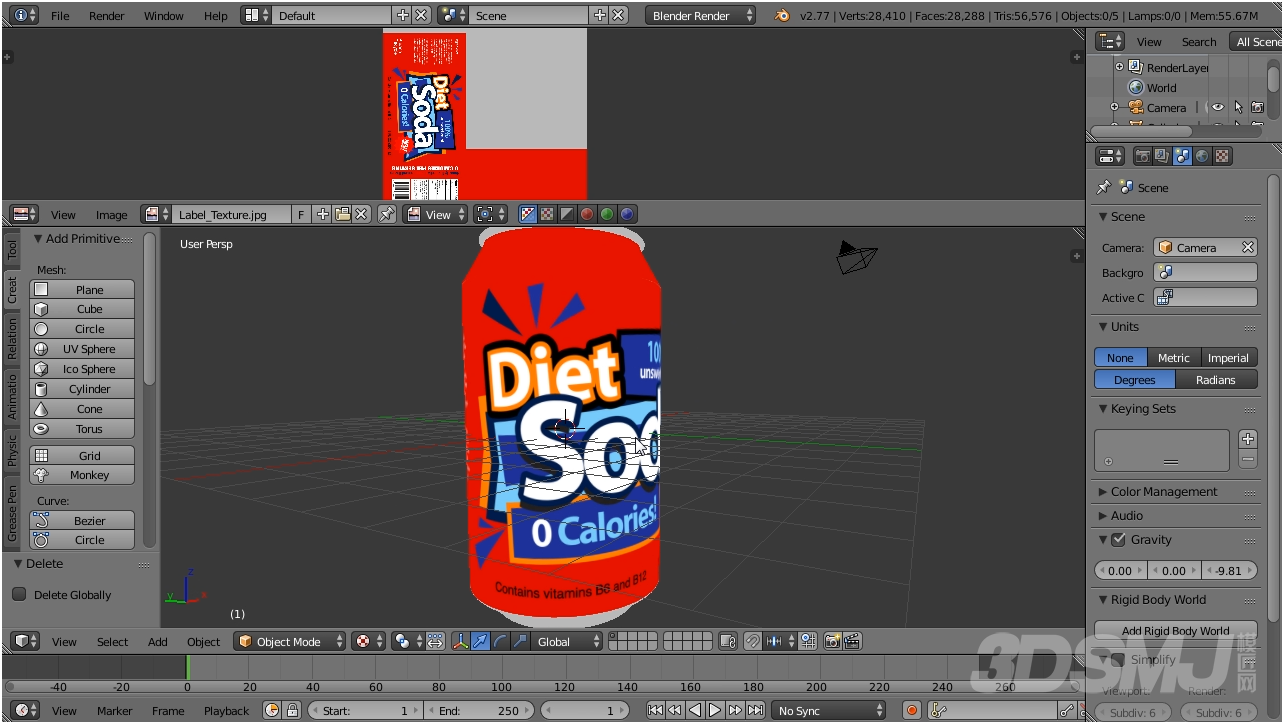Image resolution: width=1284 pixels, height=724 pixels.
Task: Enable auto keyframe record button
Action: click(x=912, y=710)
